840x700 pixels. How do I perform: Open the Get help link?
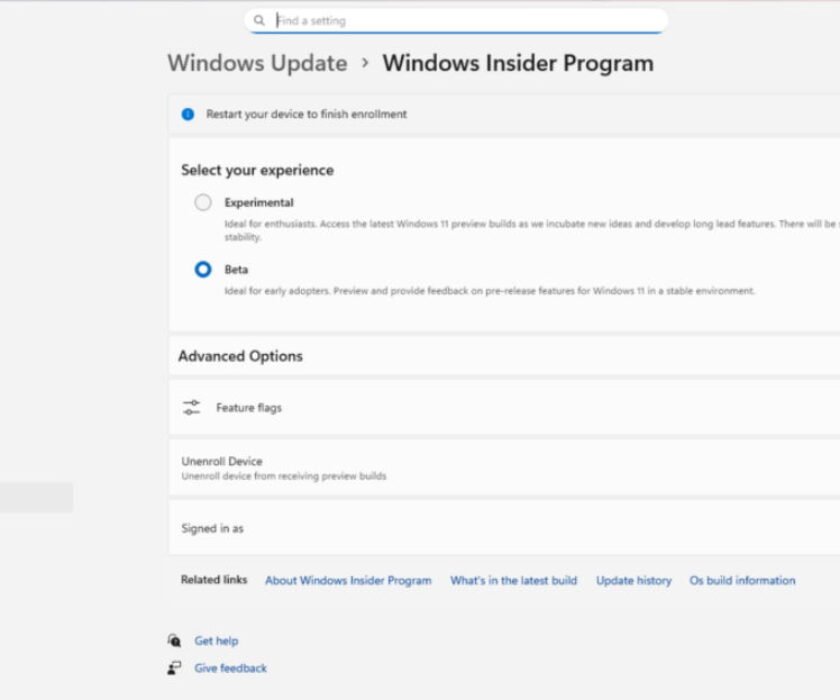[x=216, y=641]
